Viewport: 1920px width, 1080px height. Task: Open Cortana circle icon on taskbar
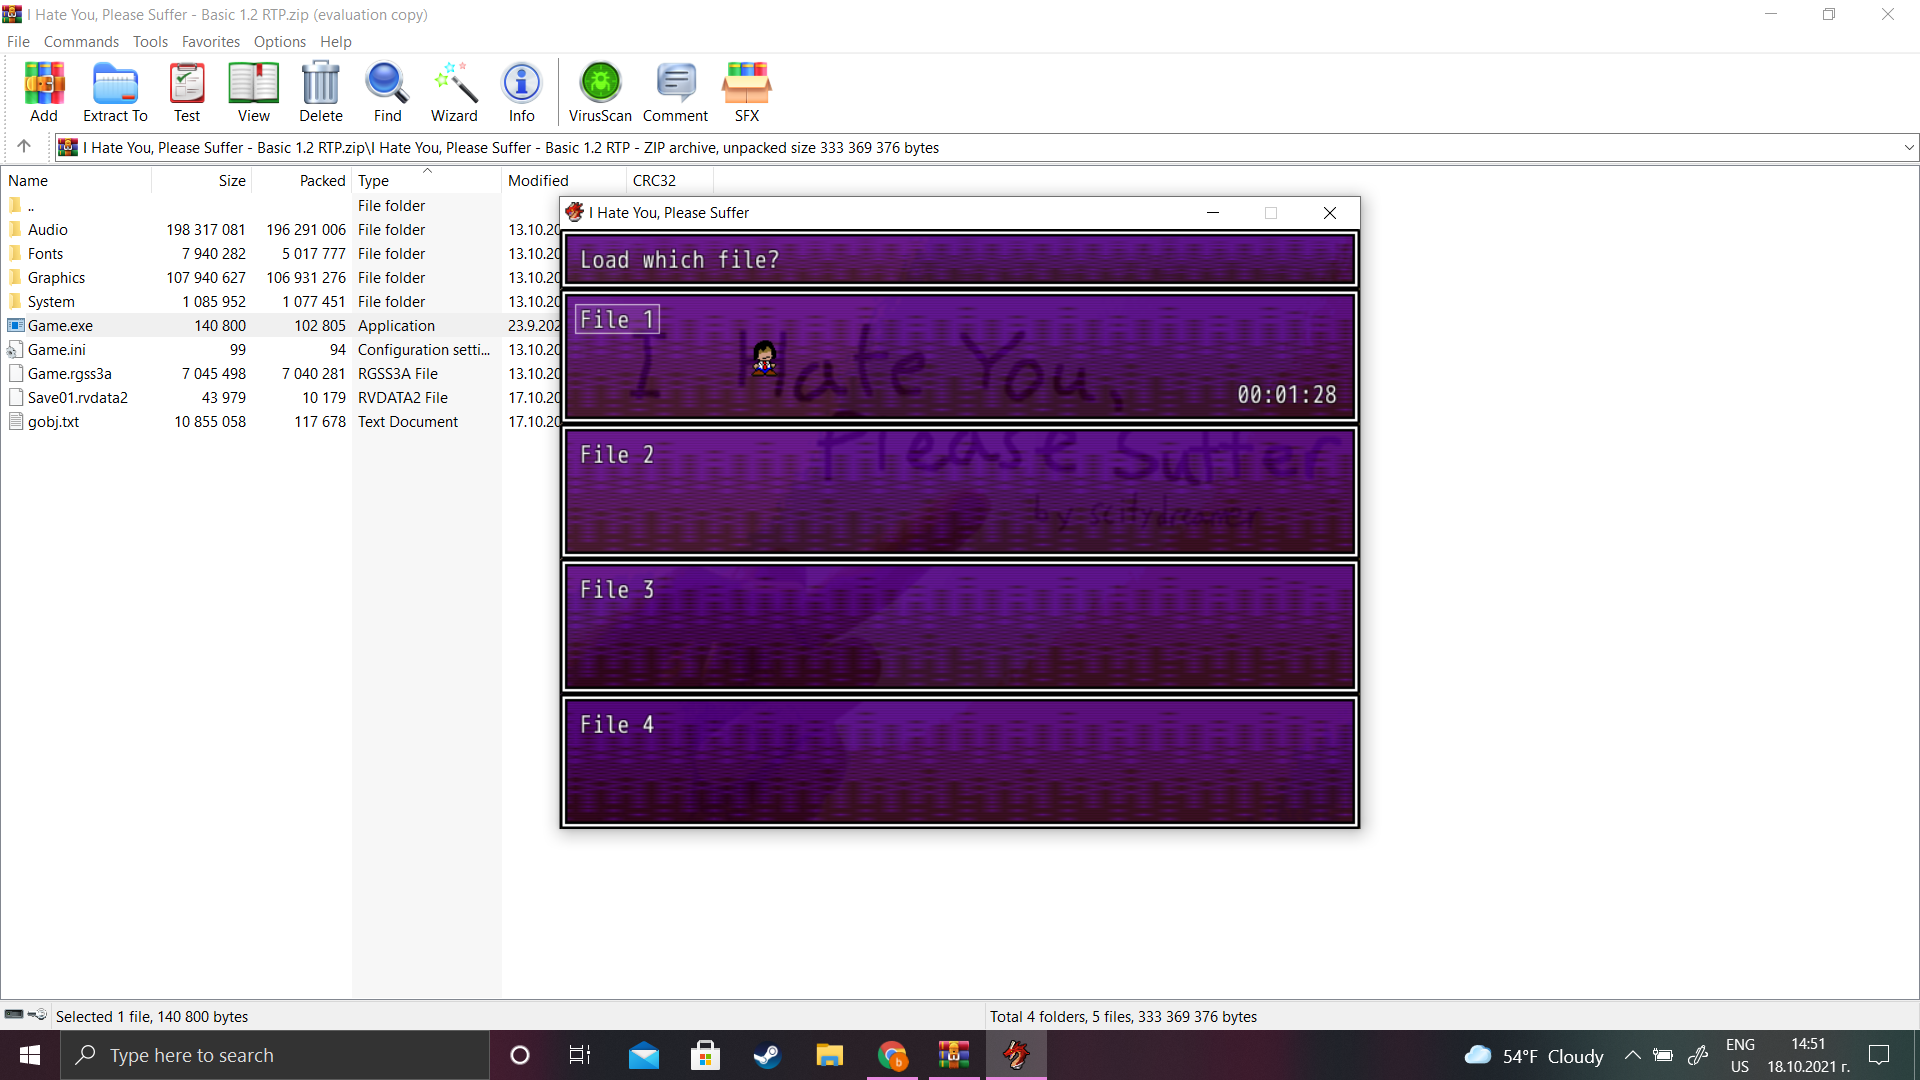click(x=519, y=1055)
